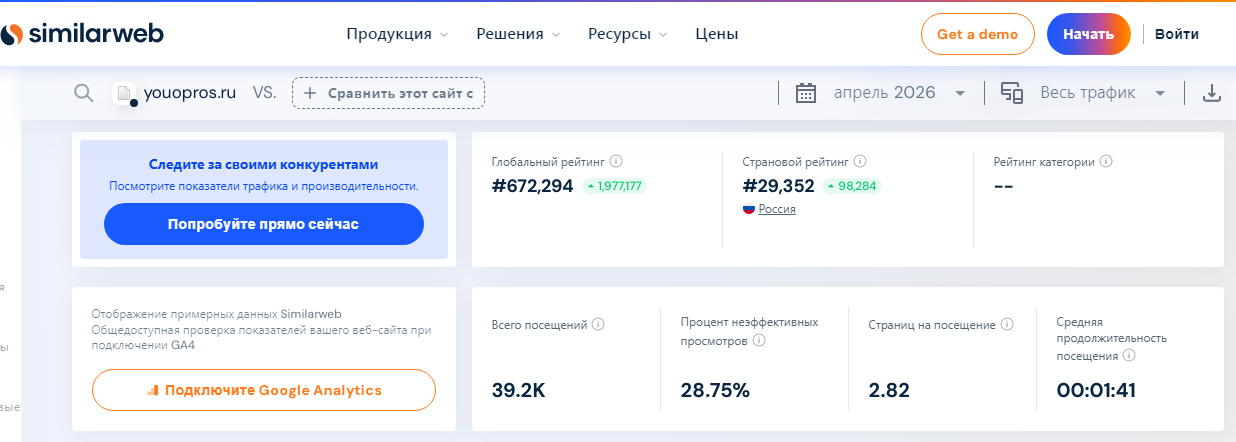Open the Весь трафик dropdown
This screenshot has width=1236, height=442.
pos(1103,93)
